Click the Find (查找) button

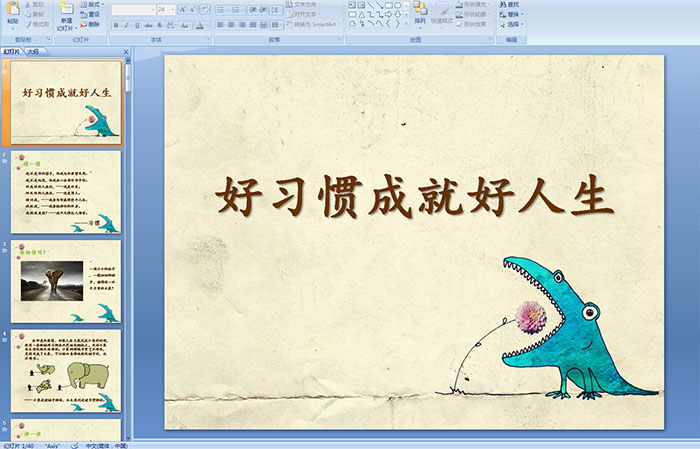(x=509, y=4)
